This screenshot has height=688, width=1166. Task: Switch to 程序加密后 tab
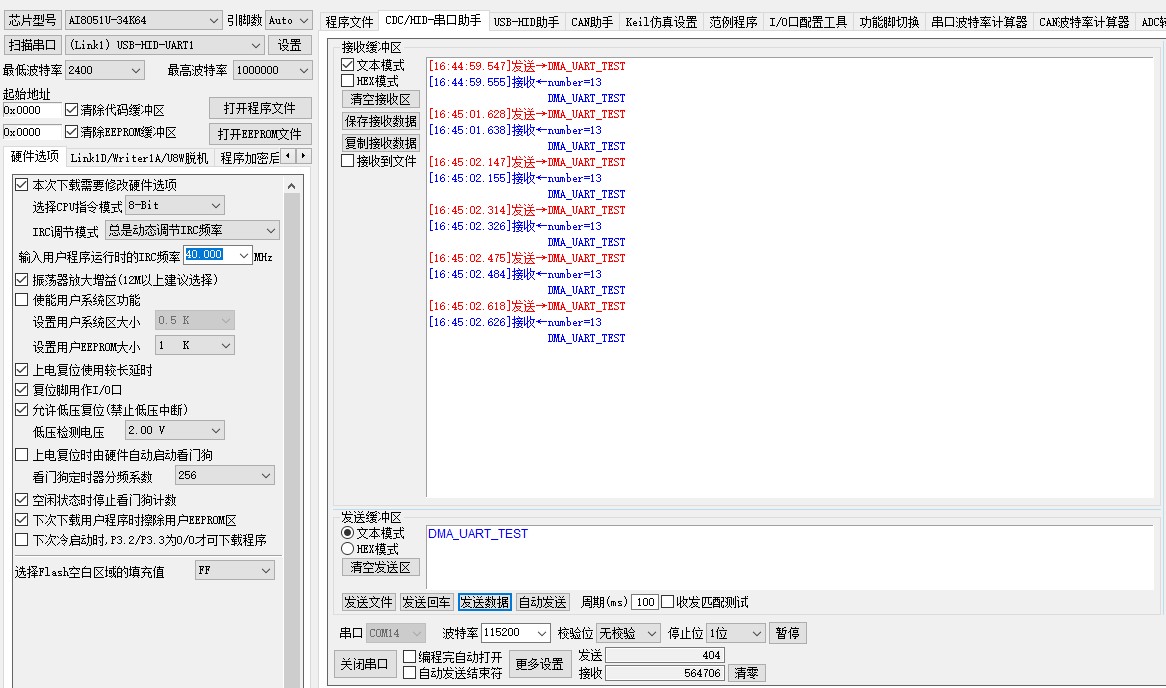(249, 158)
